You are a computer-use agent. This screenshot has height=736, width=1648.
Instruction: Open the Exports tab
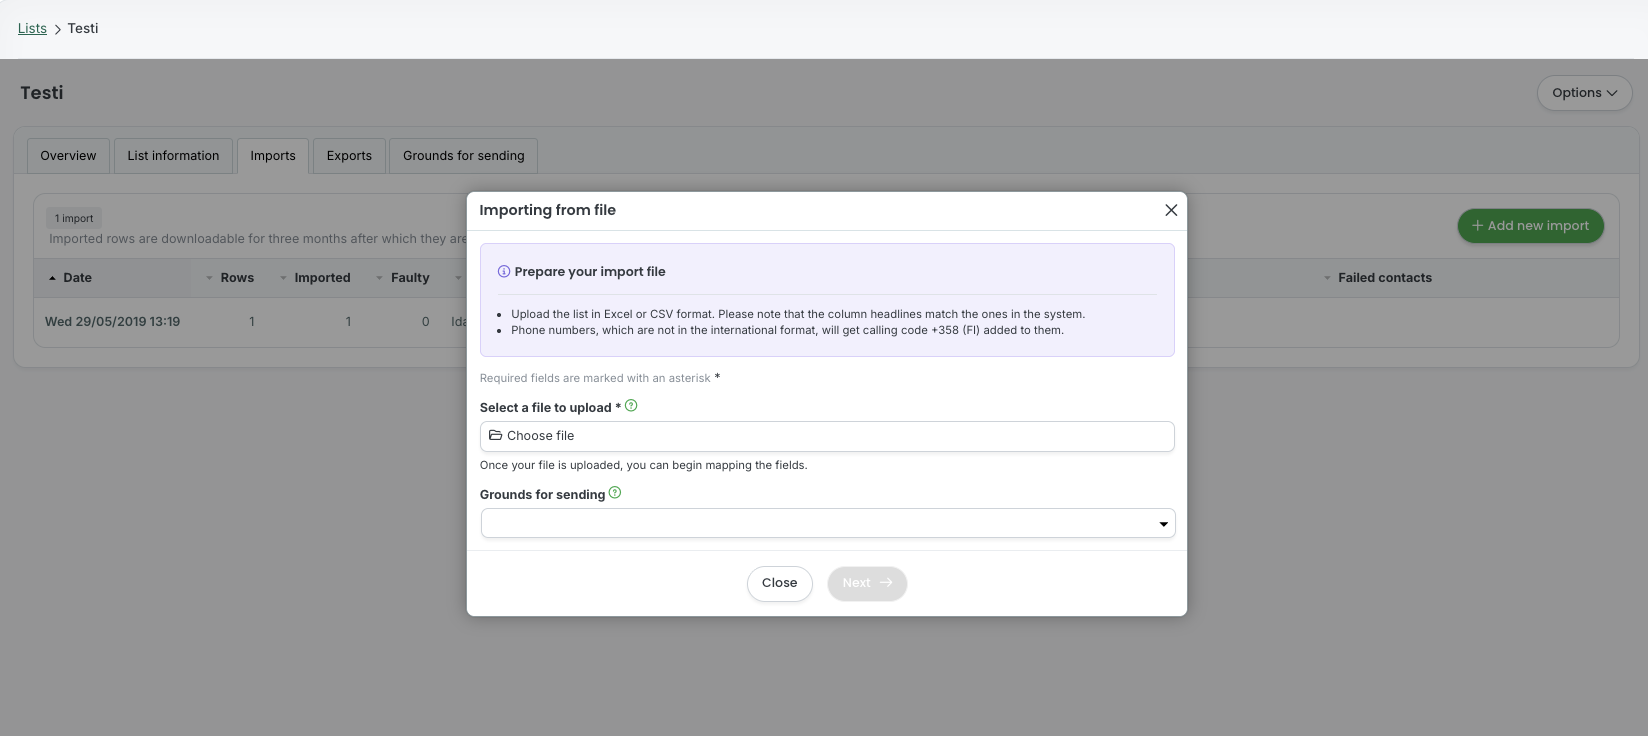coord(349,156)
